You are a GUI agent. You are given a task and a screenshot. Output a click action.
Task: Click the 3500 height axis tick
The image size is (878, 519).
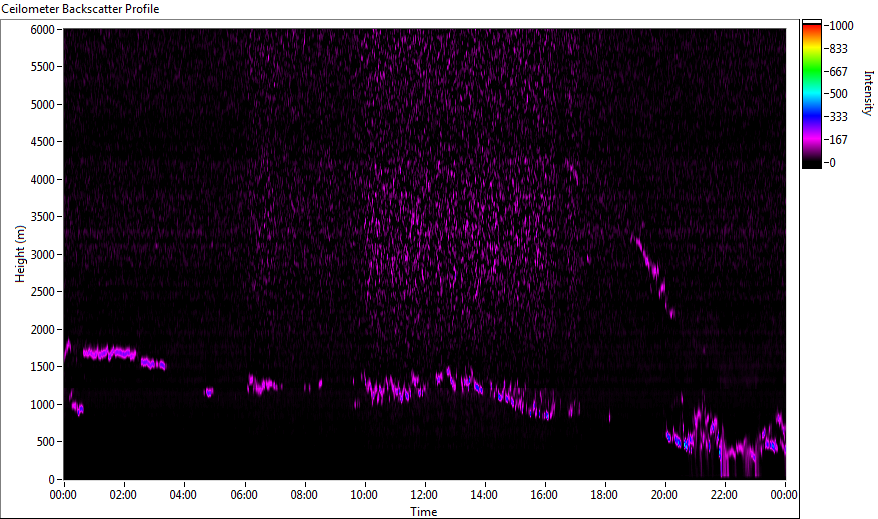43,217
